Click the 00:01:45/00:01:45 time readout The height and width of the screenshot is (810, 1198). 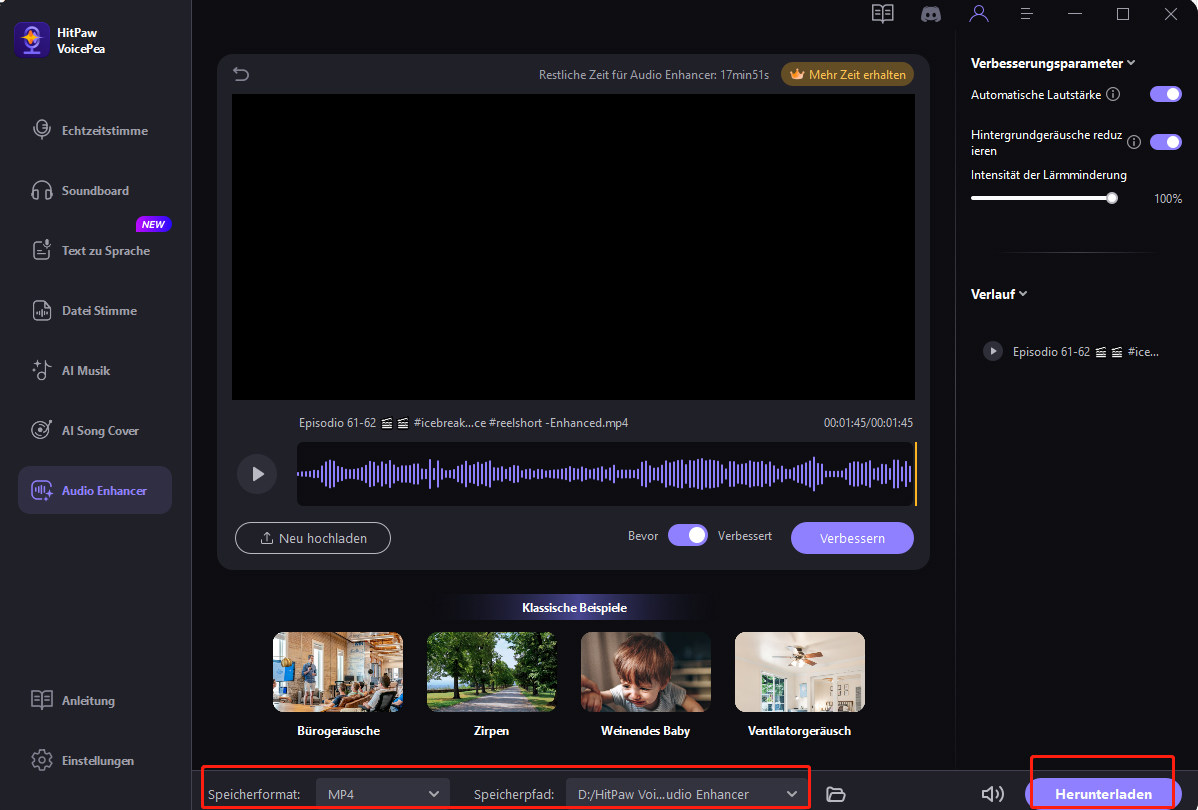point(868,423)
